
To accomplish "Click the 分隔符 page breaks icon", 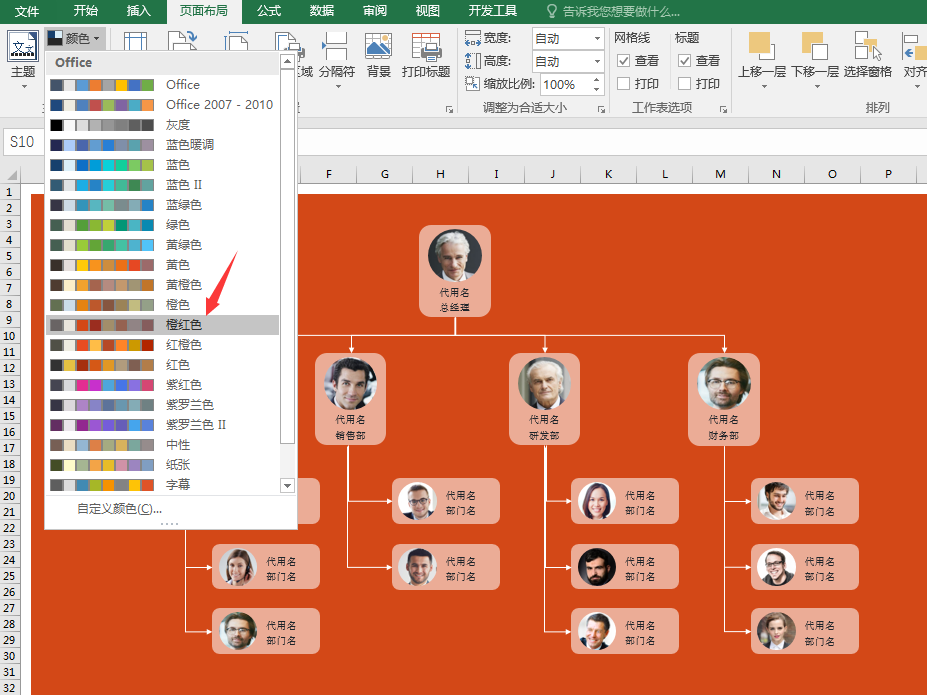I will tap(336, 46).
